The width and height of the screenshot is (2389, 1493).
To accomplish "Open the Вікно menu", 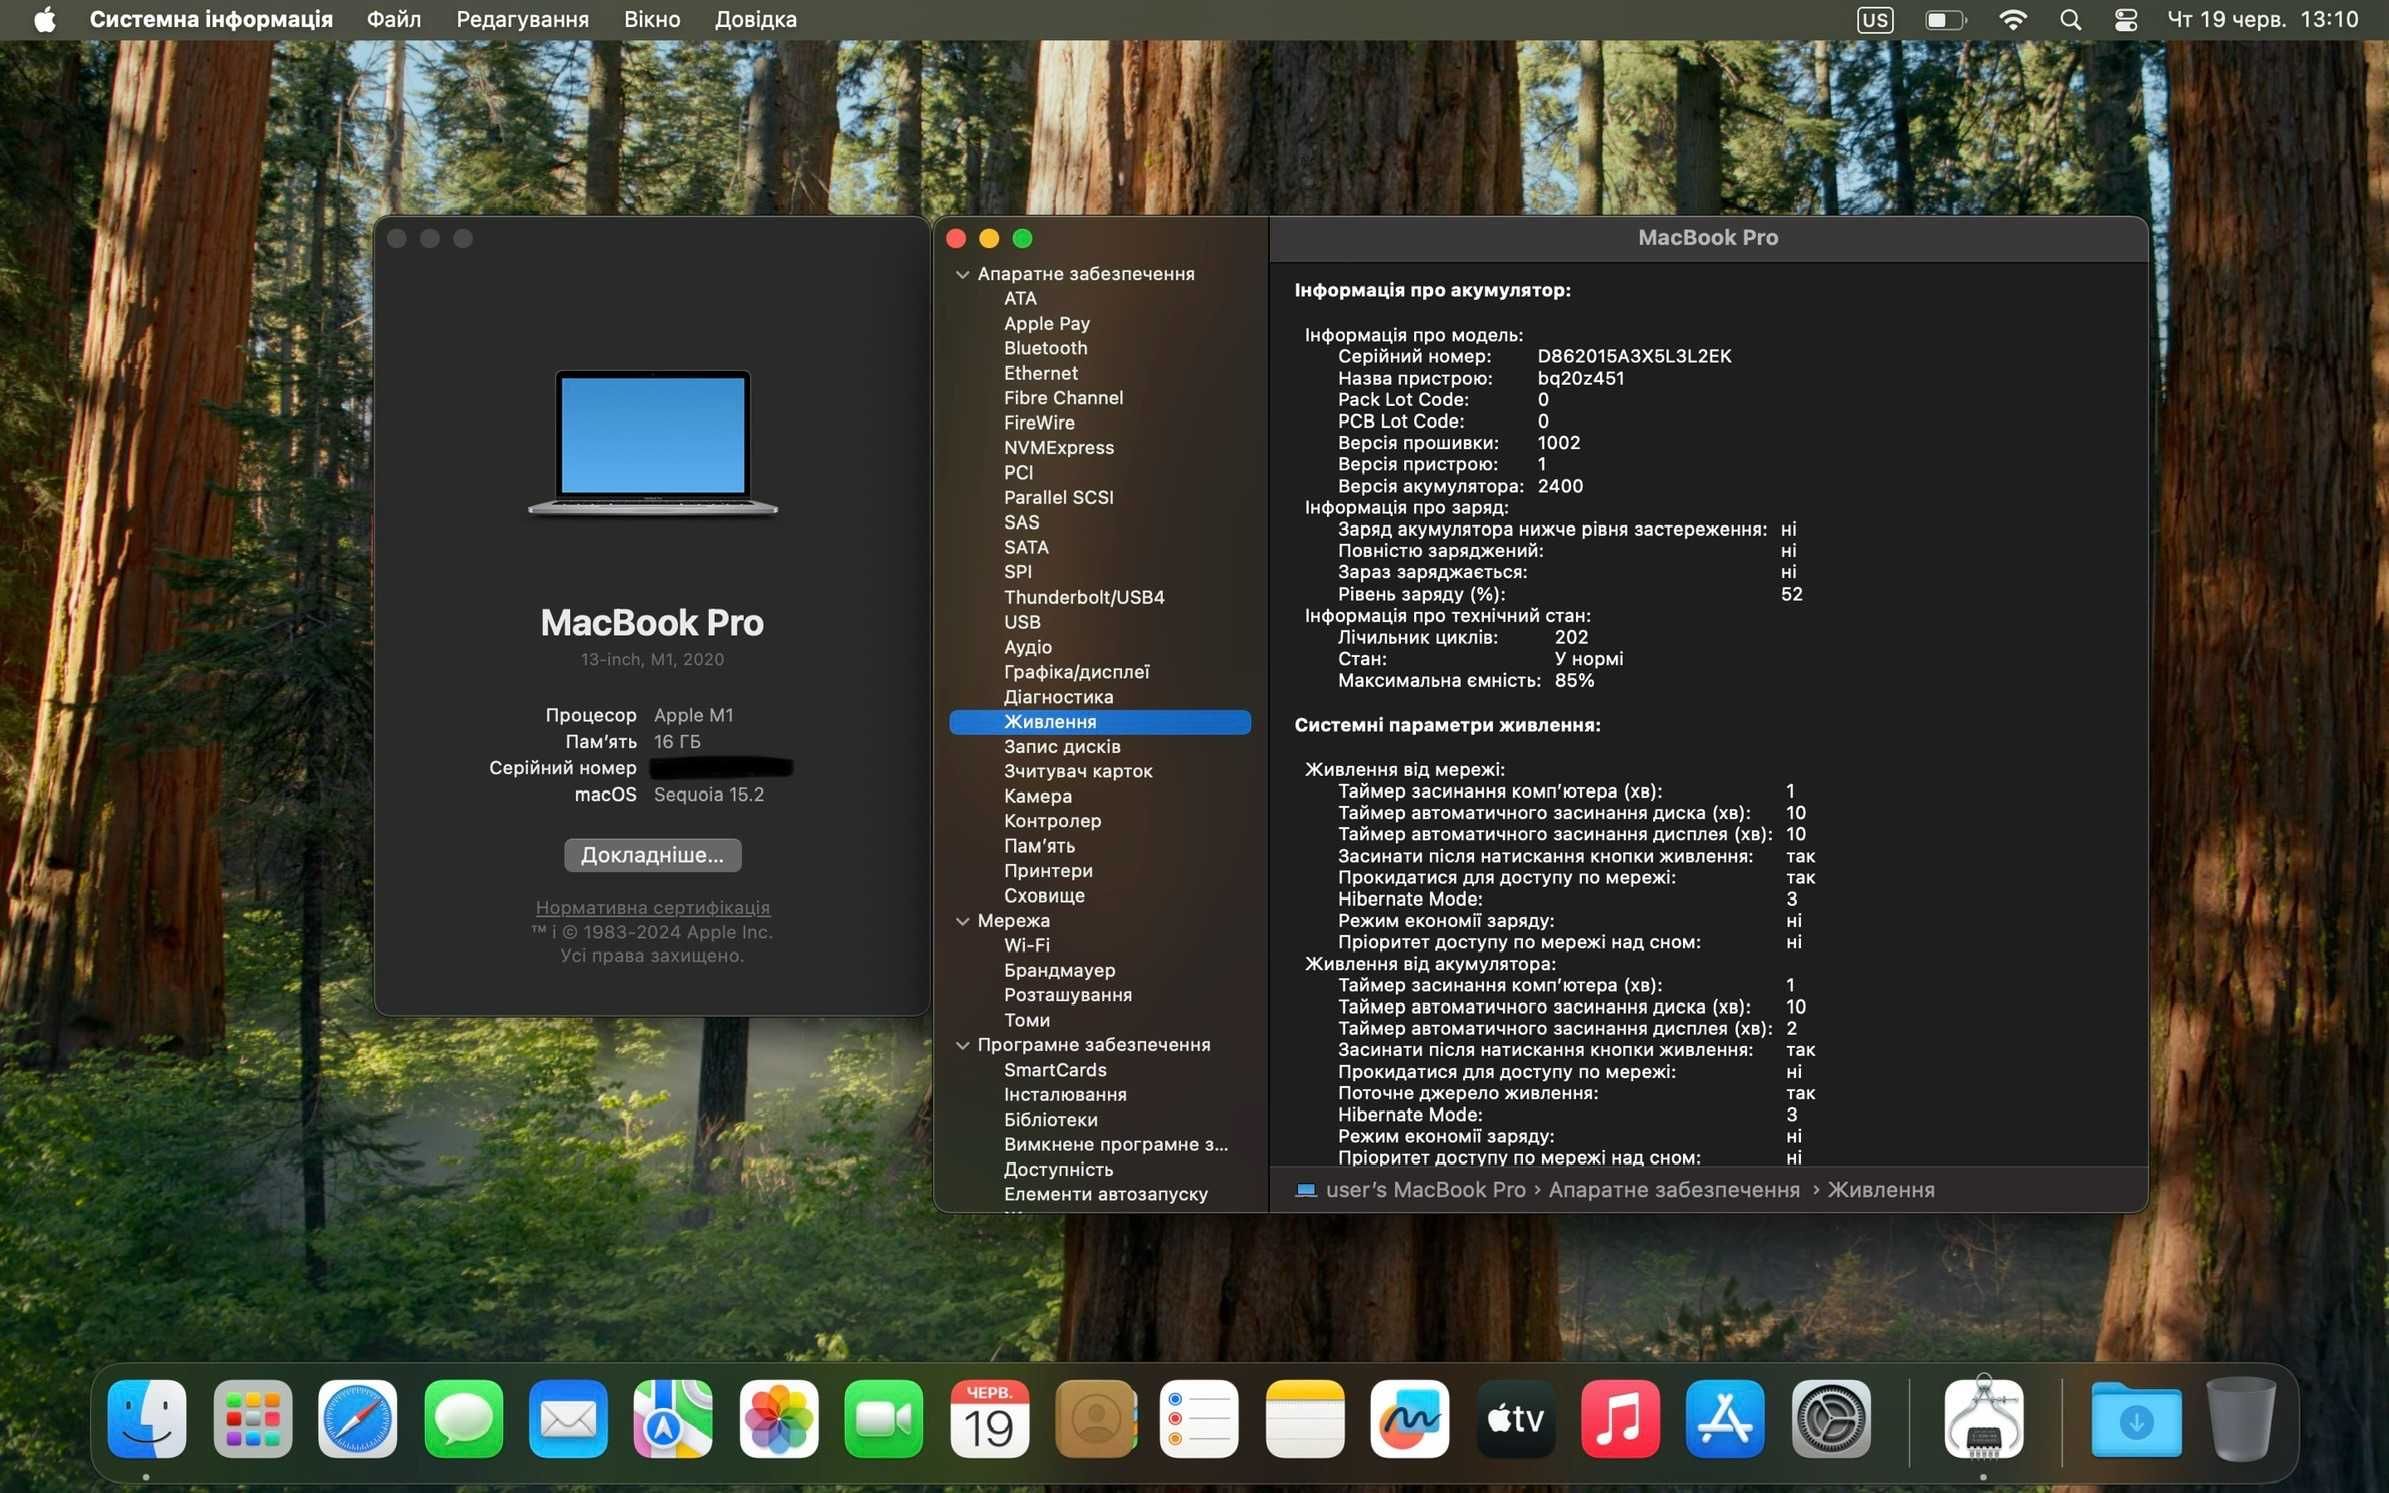I will (x=652, y=19).
